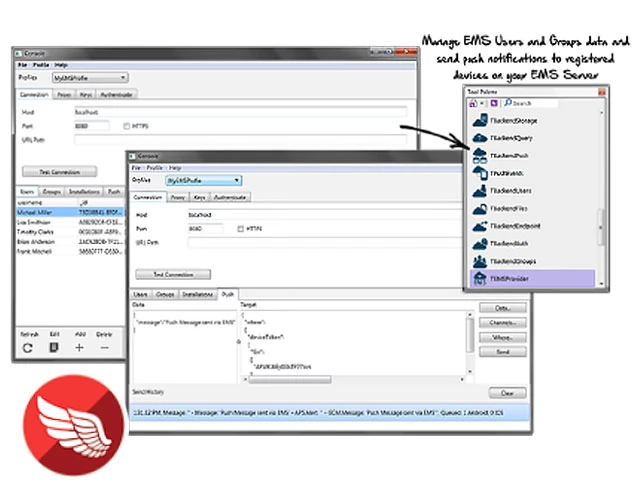Click the Refresh icon below users list
The width and height of the screenshot is (640, 503).
[28, 347]
